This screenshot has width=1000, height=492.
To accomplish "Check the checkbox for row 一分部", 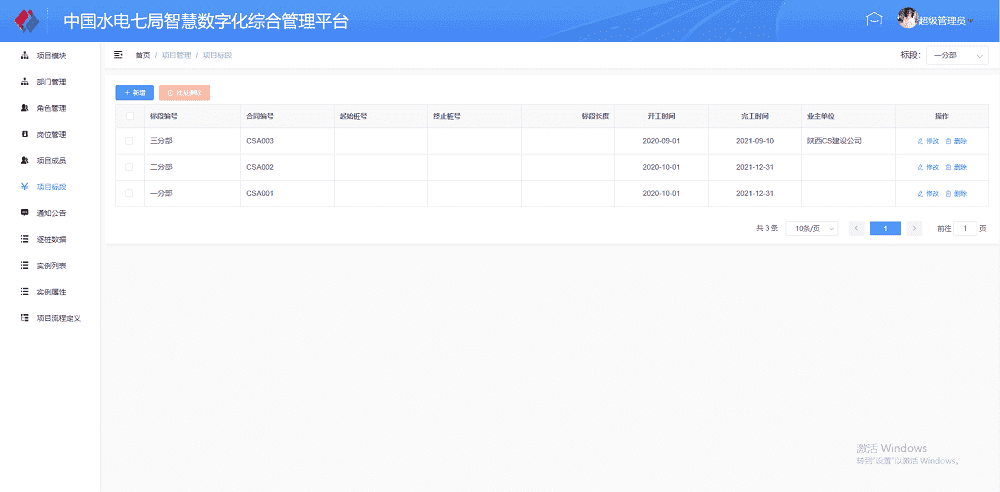I will click(129, 193).
